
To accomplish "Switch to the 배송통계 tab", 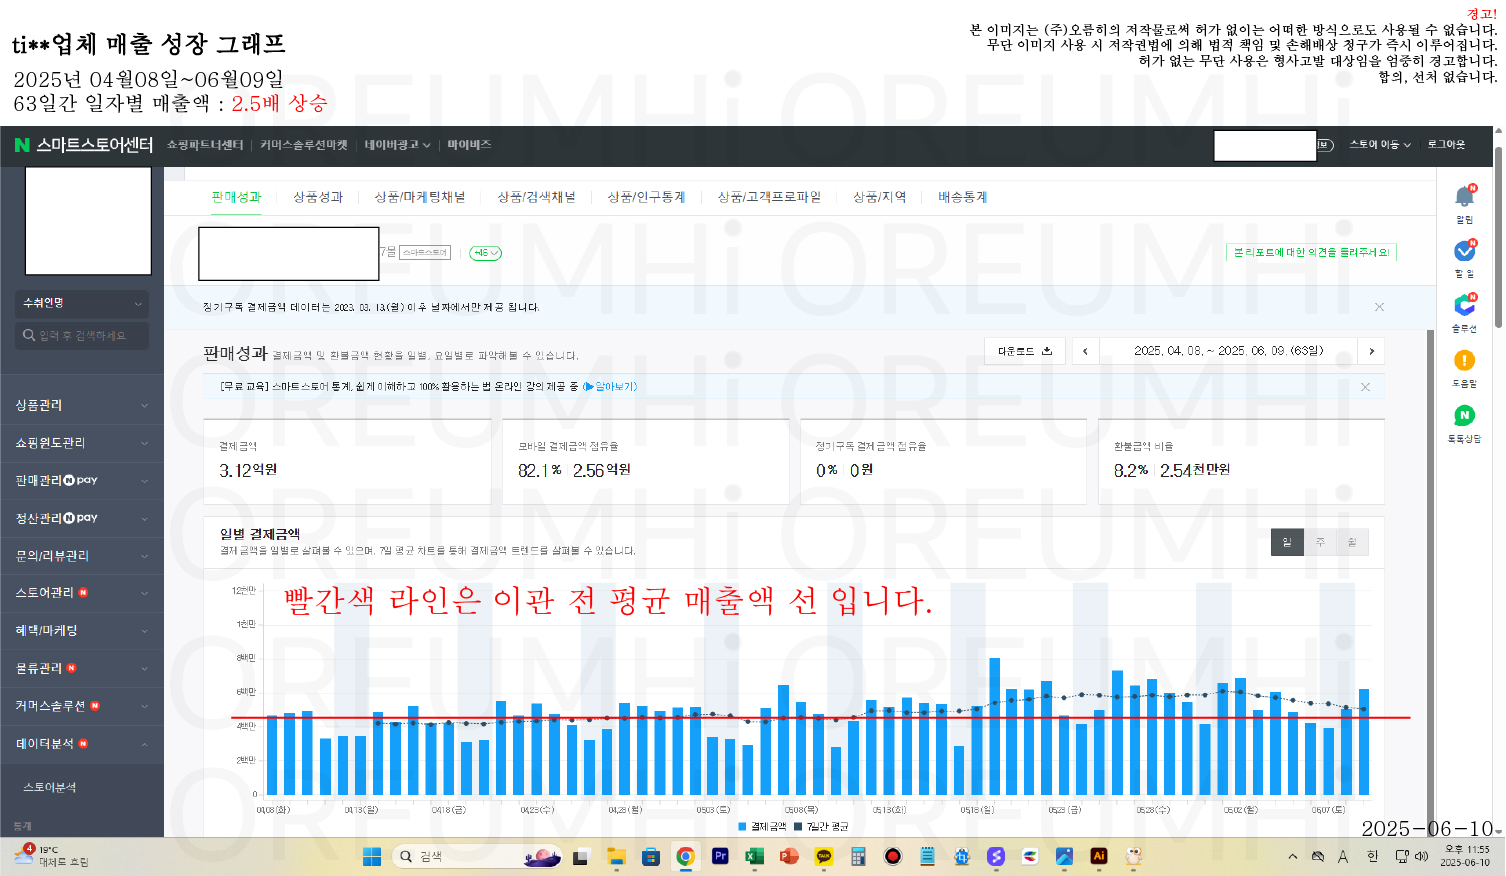I will click(x=962, y=197).
